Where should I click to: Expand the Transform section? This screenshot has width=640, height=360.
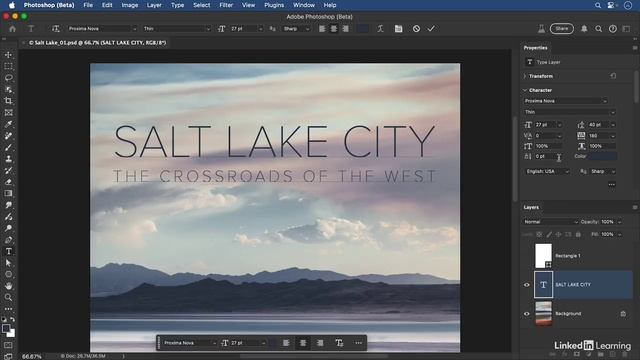[x=525, y=76]
